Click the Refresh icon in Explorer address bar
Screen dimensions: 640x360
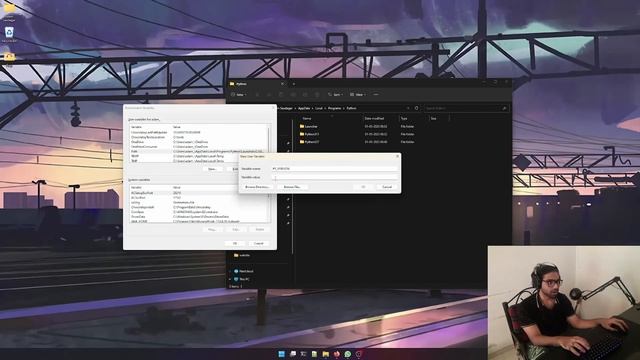pyautogui.click(x=416, y=108)
